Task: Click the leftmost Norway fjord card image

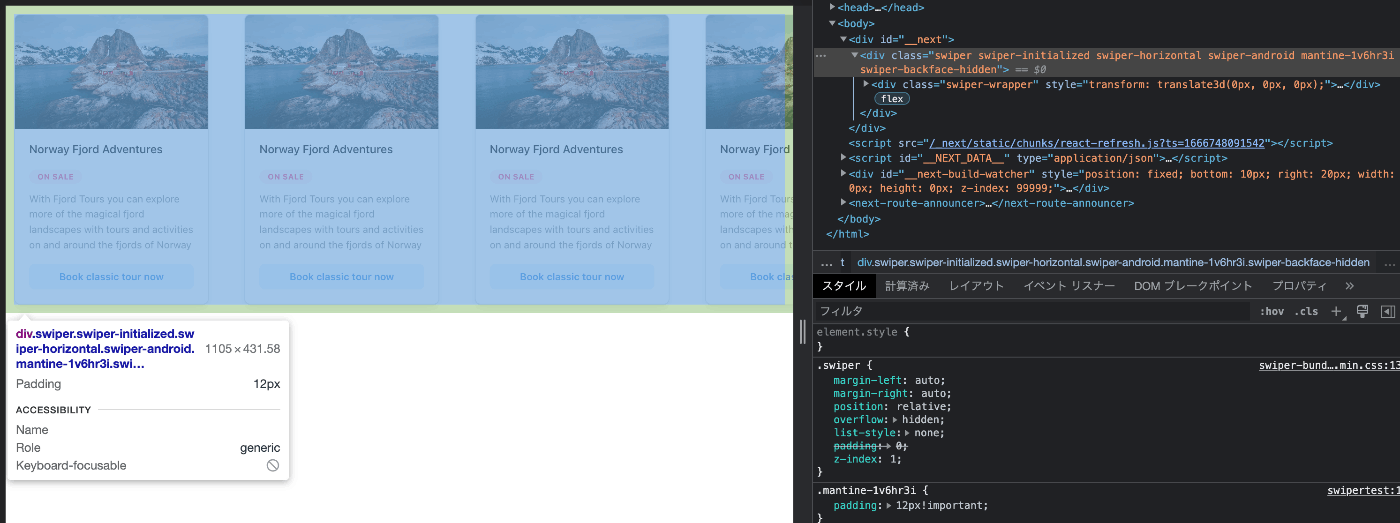Action: [111, 71]
